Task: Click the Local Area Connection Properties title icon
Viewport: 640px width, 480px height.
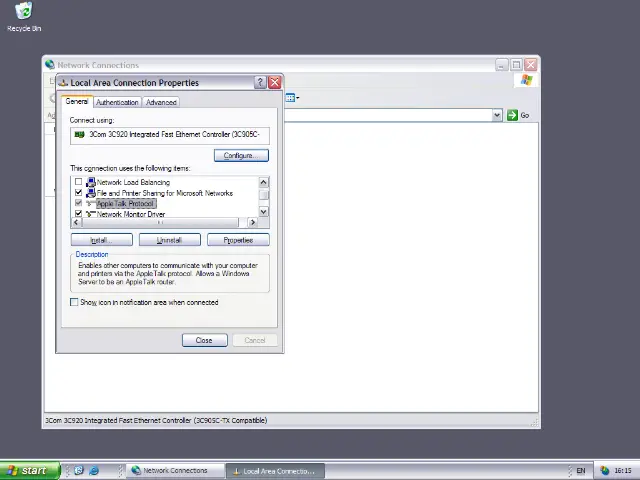Action: [63, 83]
